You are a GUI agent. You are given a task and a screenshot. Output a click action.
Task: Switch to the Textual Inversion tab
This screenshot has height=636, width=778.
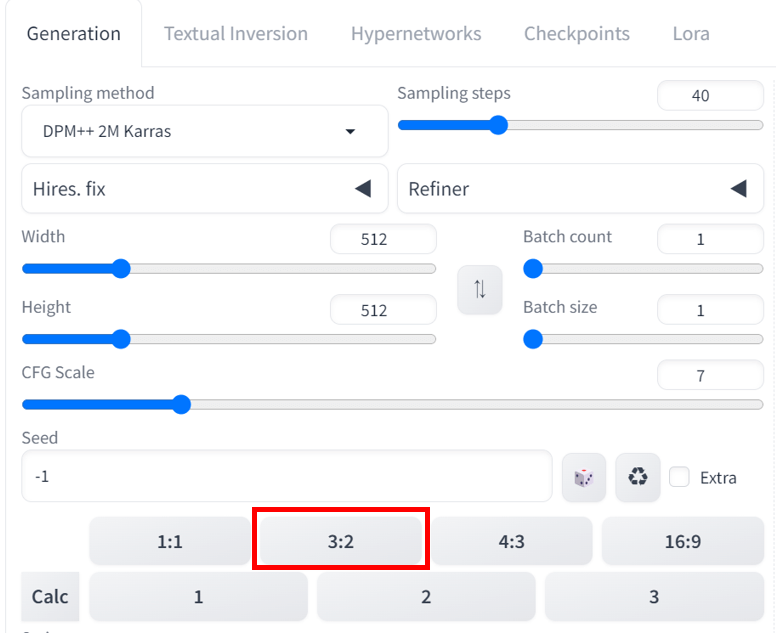(236, 34)
